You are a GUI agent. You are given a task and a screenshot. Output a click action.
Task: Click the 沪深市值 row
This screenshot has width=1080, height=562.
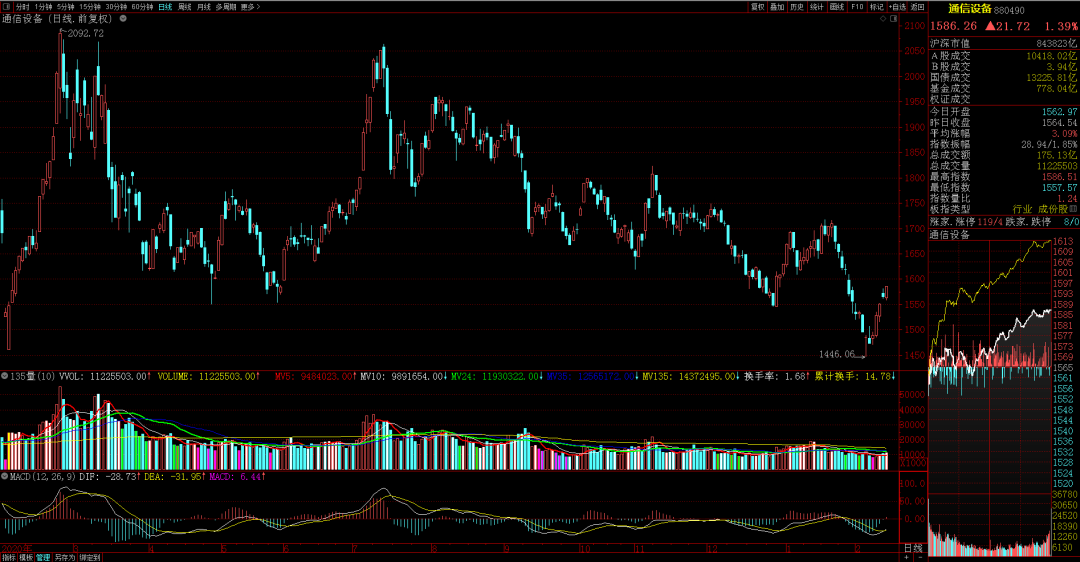(x=1004, y=43)
